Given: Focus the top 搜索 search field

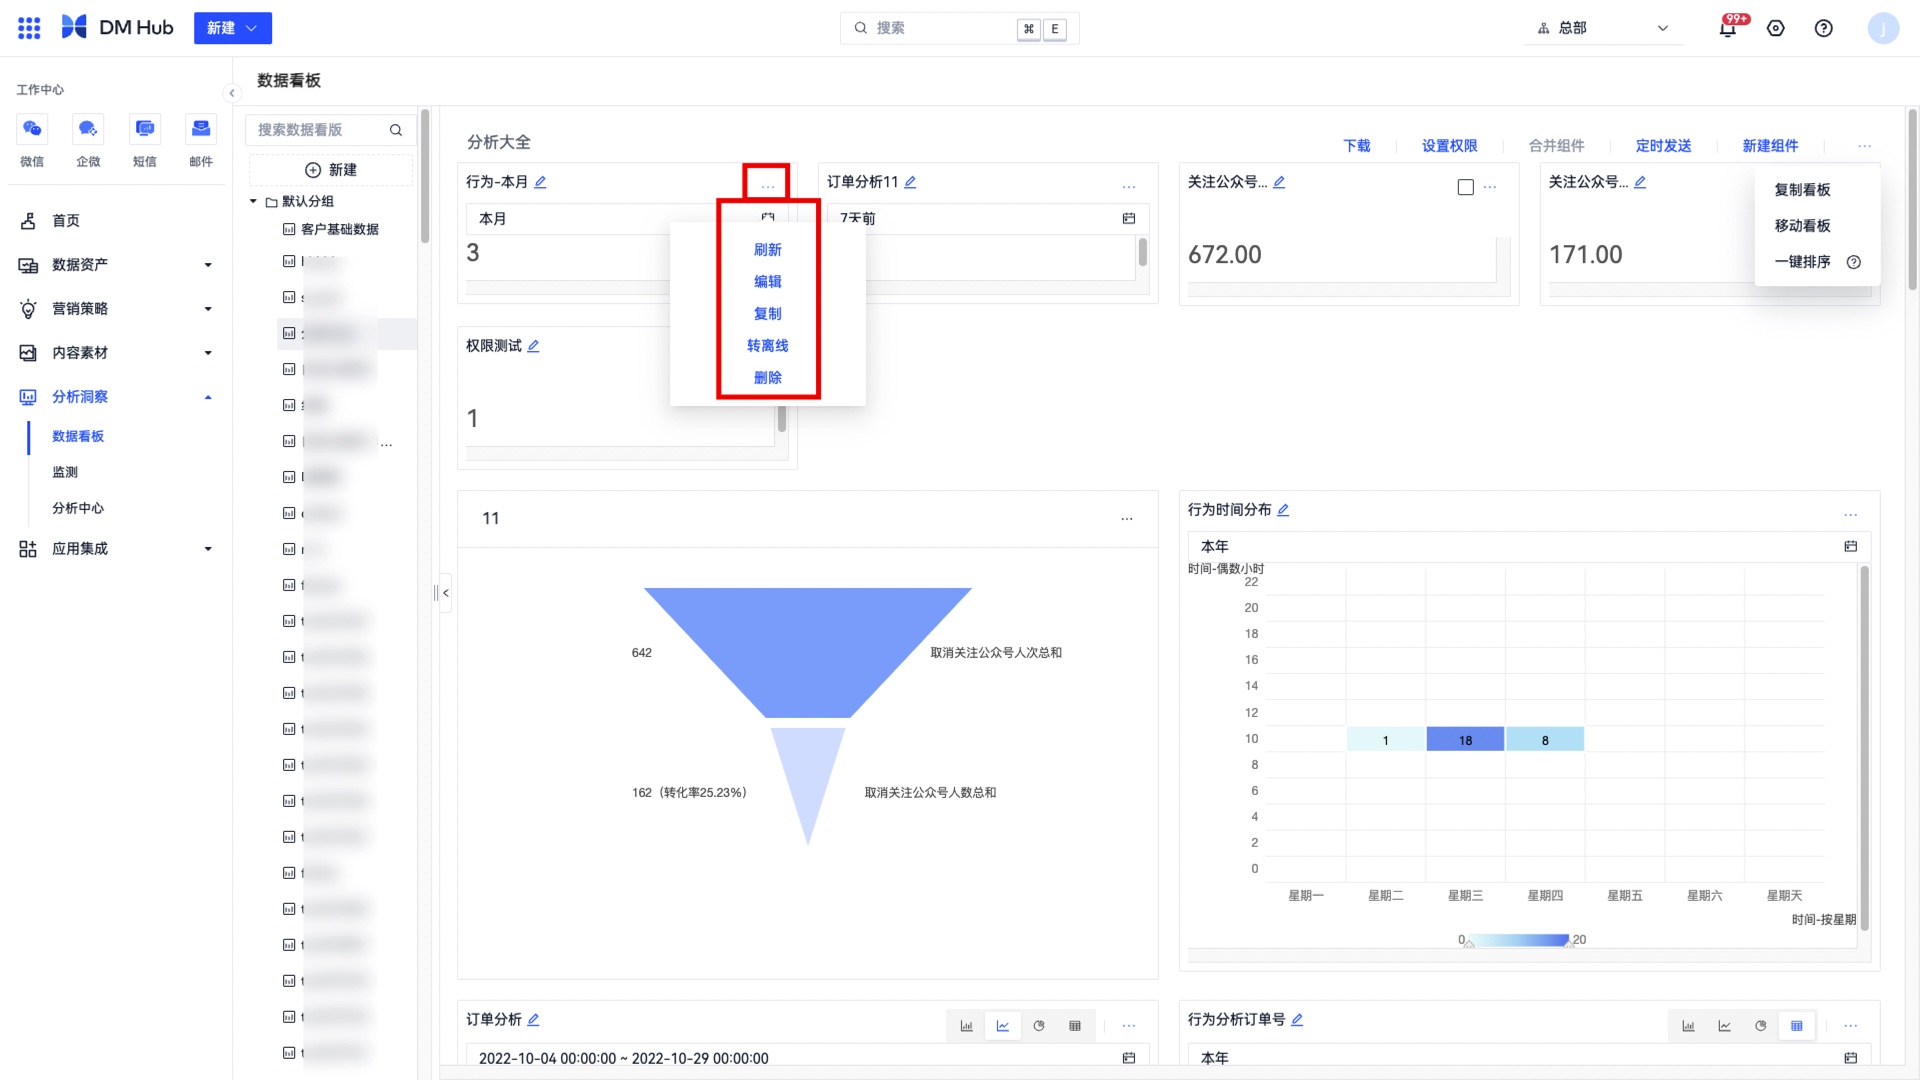Looking at the screenshot, I should [x=959, y=28].
